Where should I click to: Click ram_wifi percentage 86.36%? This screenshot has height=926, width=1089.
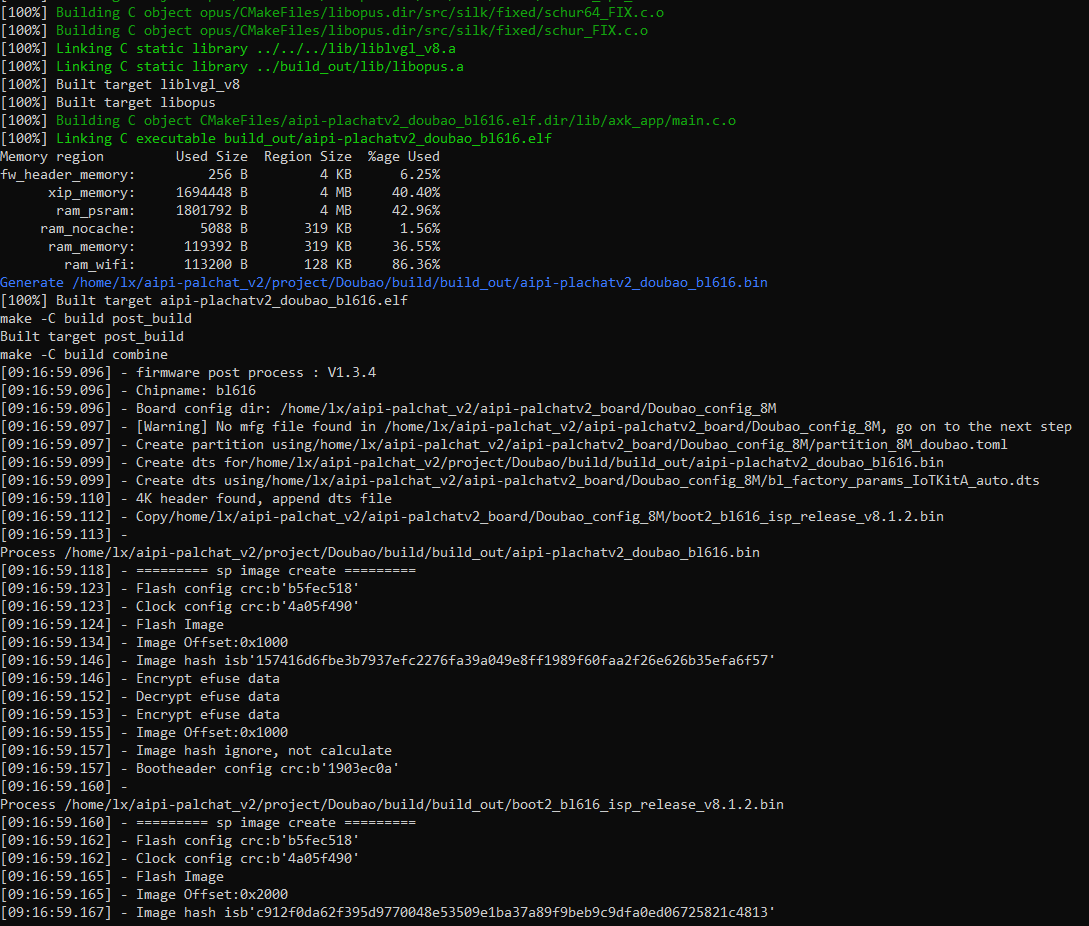tap(416, 265)
